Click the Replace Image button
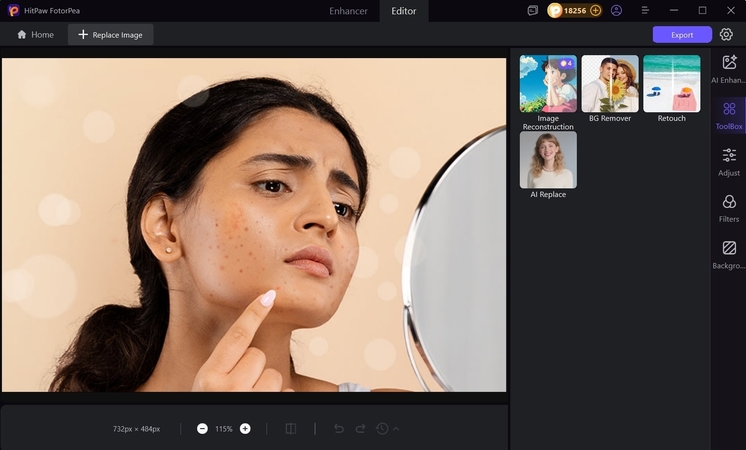 click(x=110, y=34)
